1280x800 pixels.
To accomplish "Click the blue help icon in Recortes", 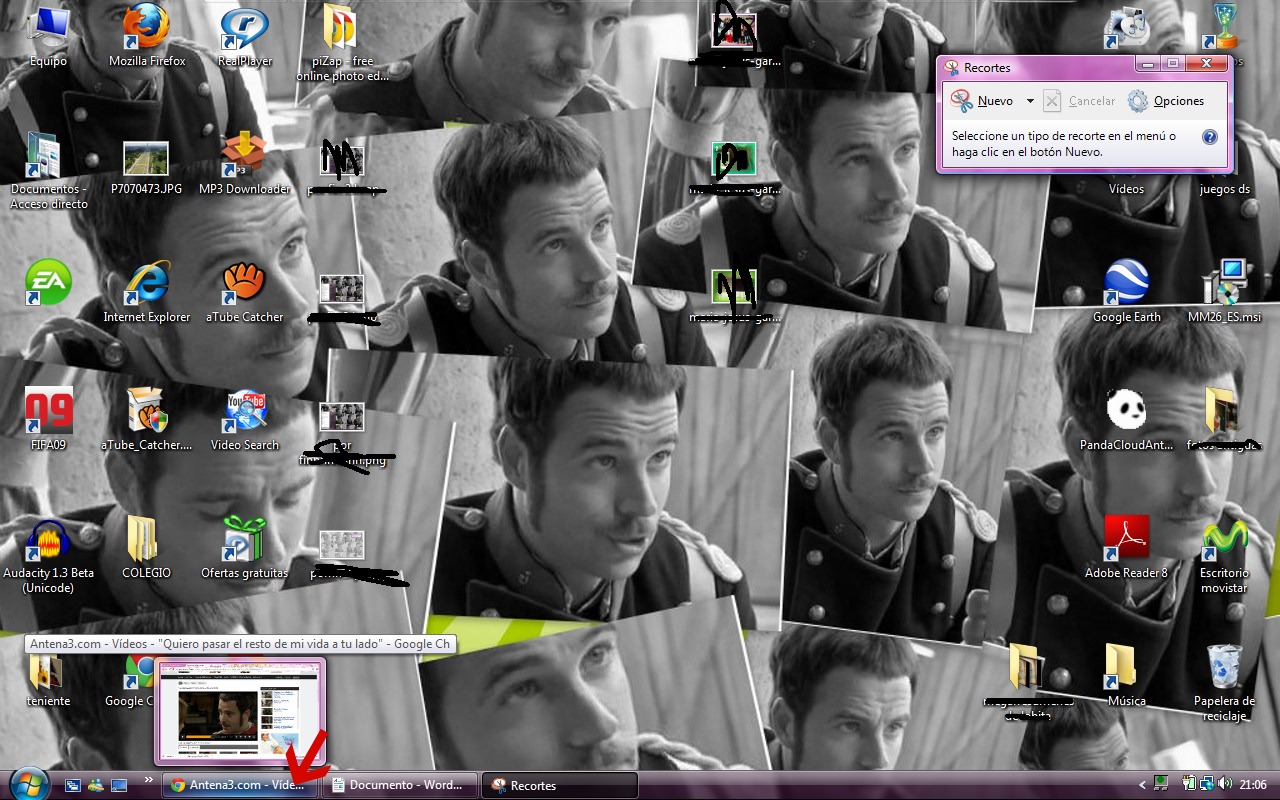I will [x=1209, y=137].
